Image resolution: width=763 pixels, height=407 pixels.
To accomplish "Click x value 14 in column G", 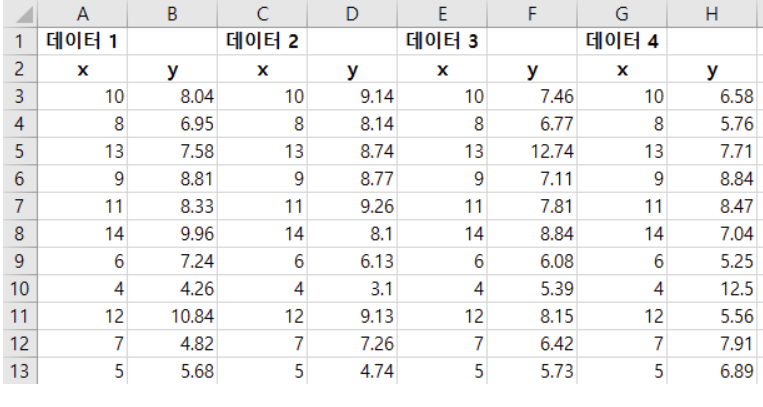I will pos(622,234).
